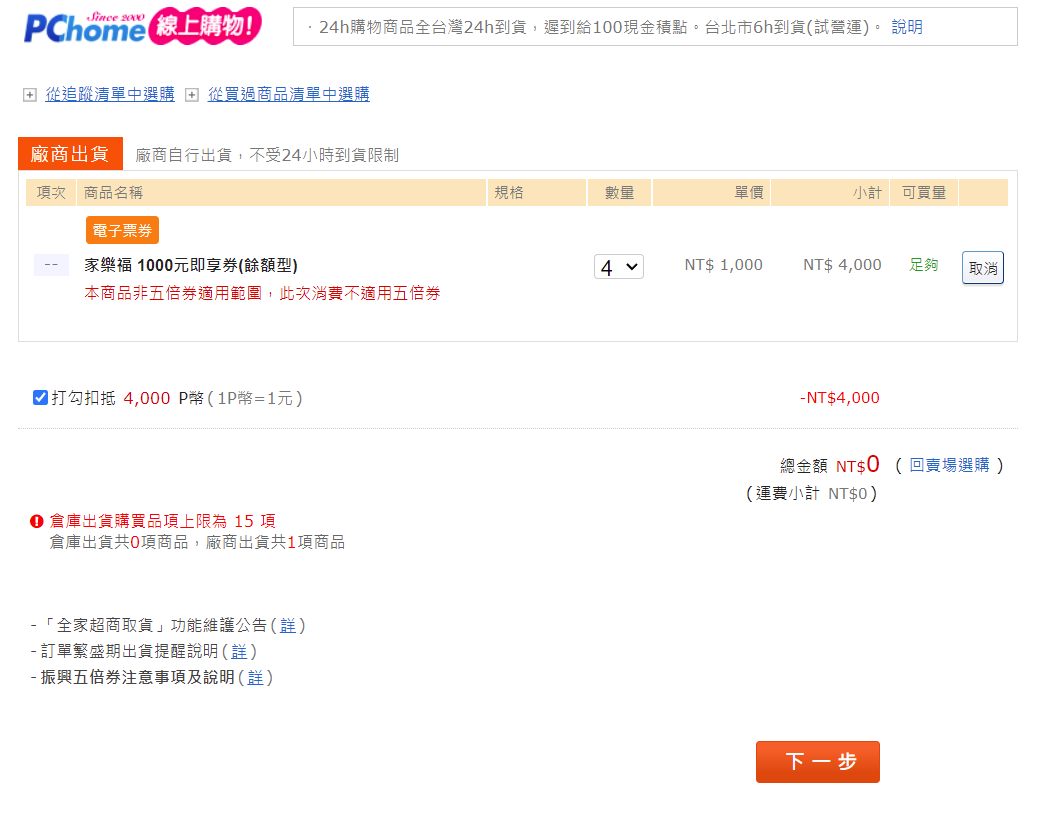Image resolution: width=1046 pixels, height=819 pixels.
Task: Click the 廠商自行出貨 description text
Action: [267, 155]
